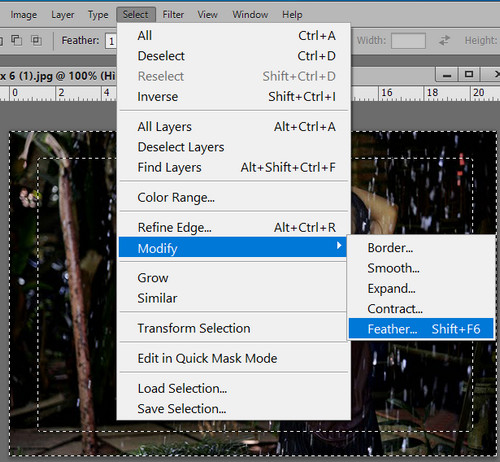Choose Inverse selection entry
The height and width of the screenshot is (462, 500).
[x=233, y=97]
